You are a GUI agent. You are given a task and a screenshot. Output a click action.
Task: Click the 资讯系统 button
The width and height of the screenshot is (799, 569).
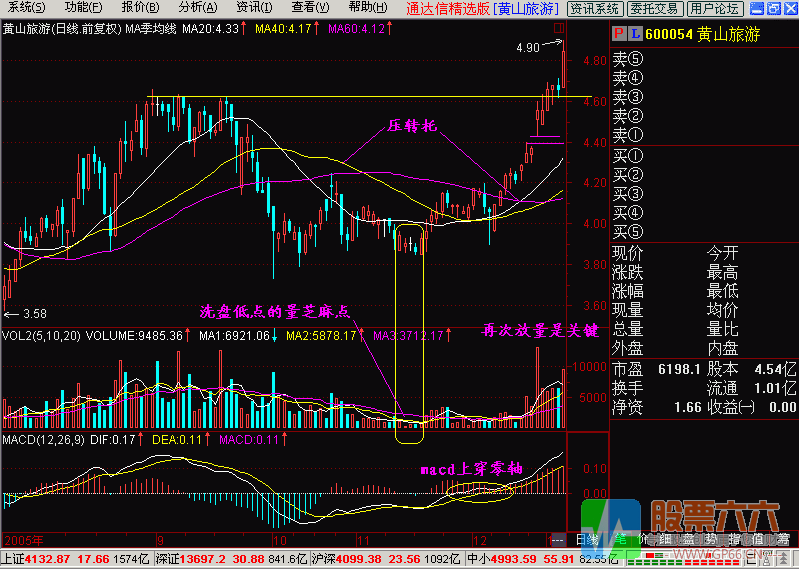593,8
